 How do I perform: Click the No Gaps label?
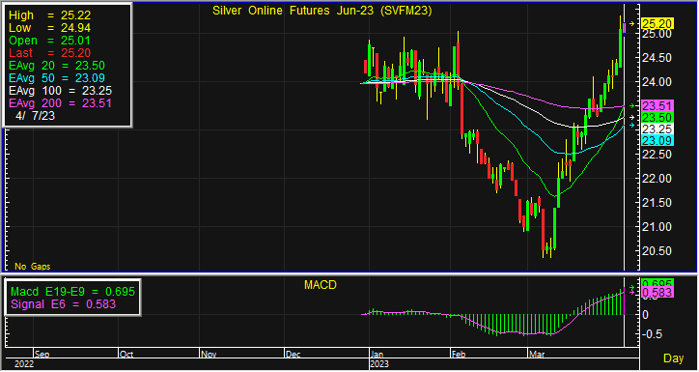[x=33, y=267]
